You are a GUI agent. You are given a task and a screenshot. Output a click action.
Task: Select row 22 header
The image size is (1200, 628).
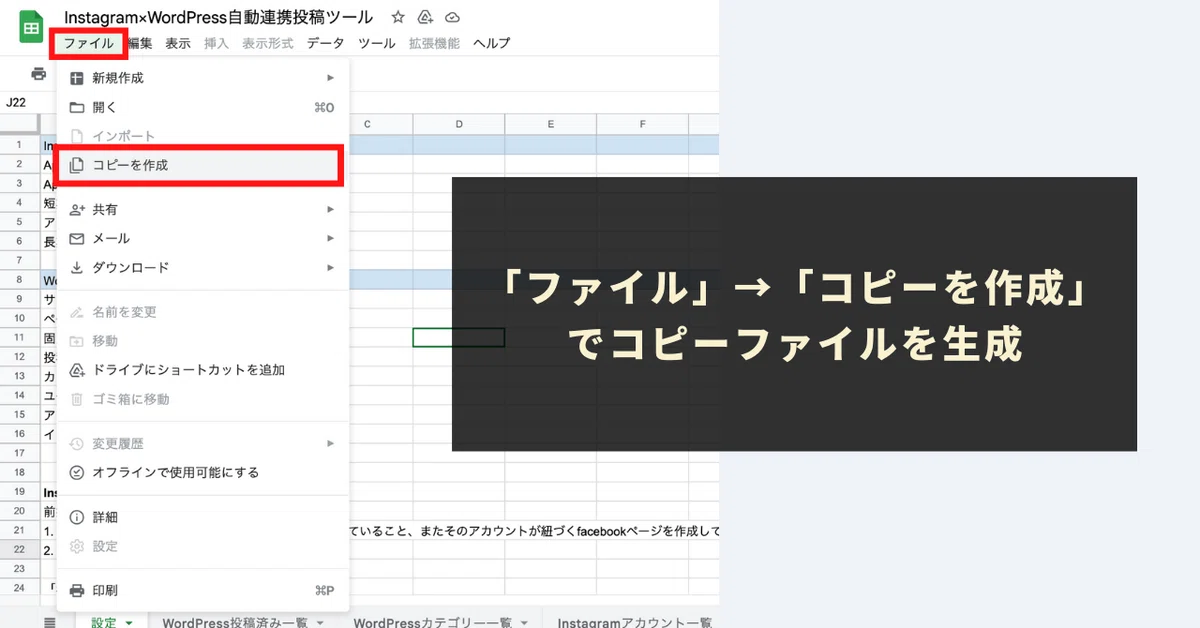19,549
